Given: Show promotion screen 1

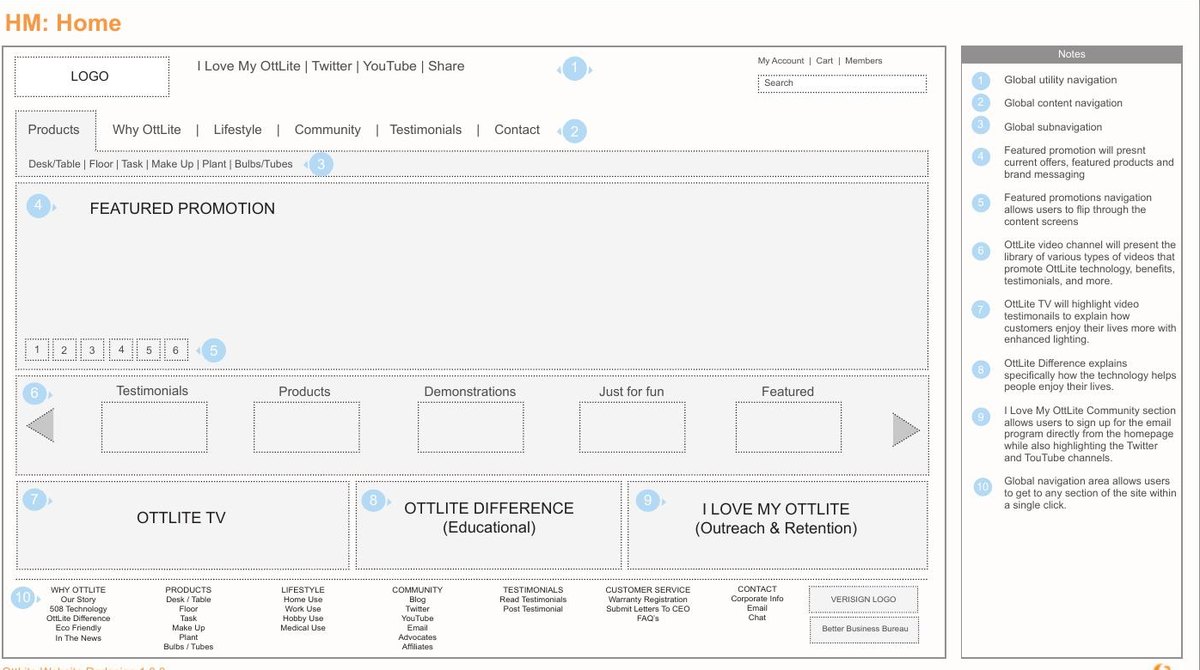Looking at the screenshot, I should 37,350.
